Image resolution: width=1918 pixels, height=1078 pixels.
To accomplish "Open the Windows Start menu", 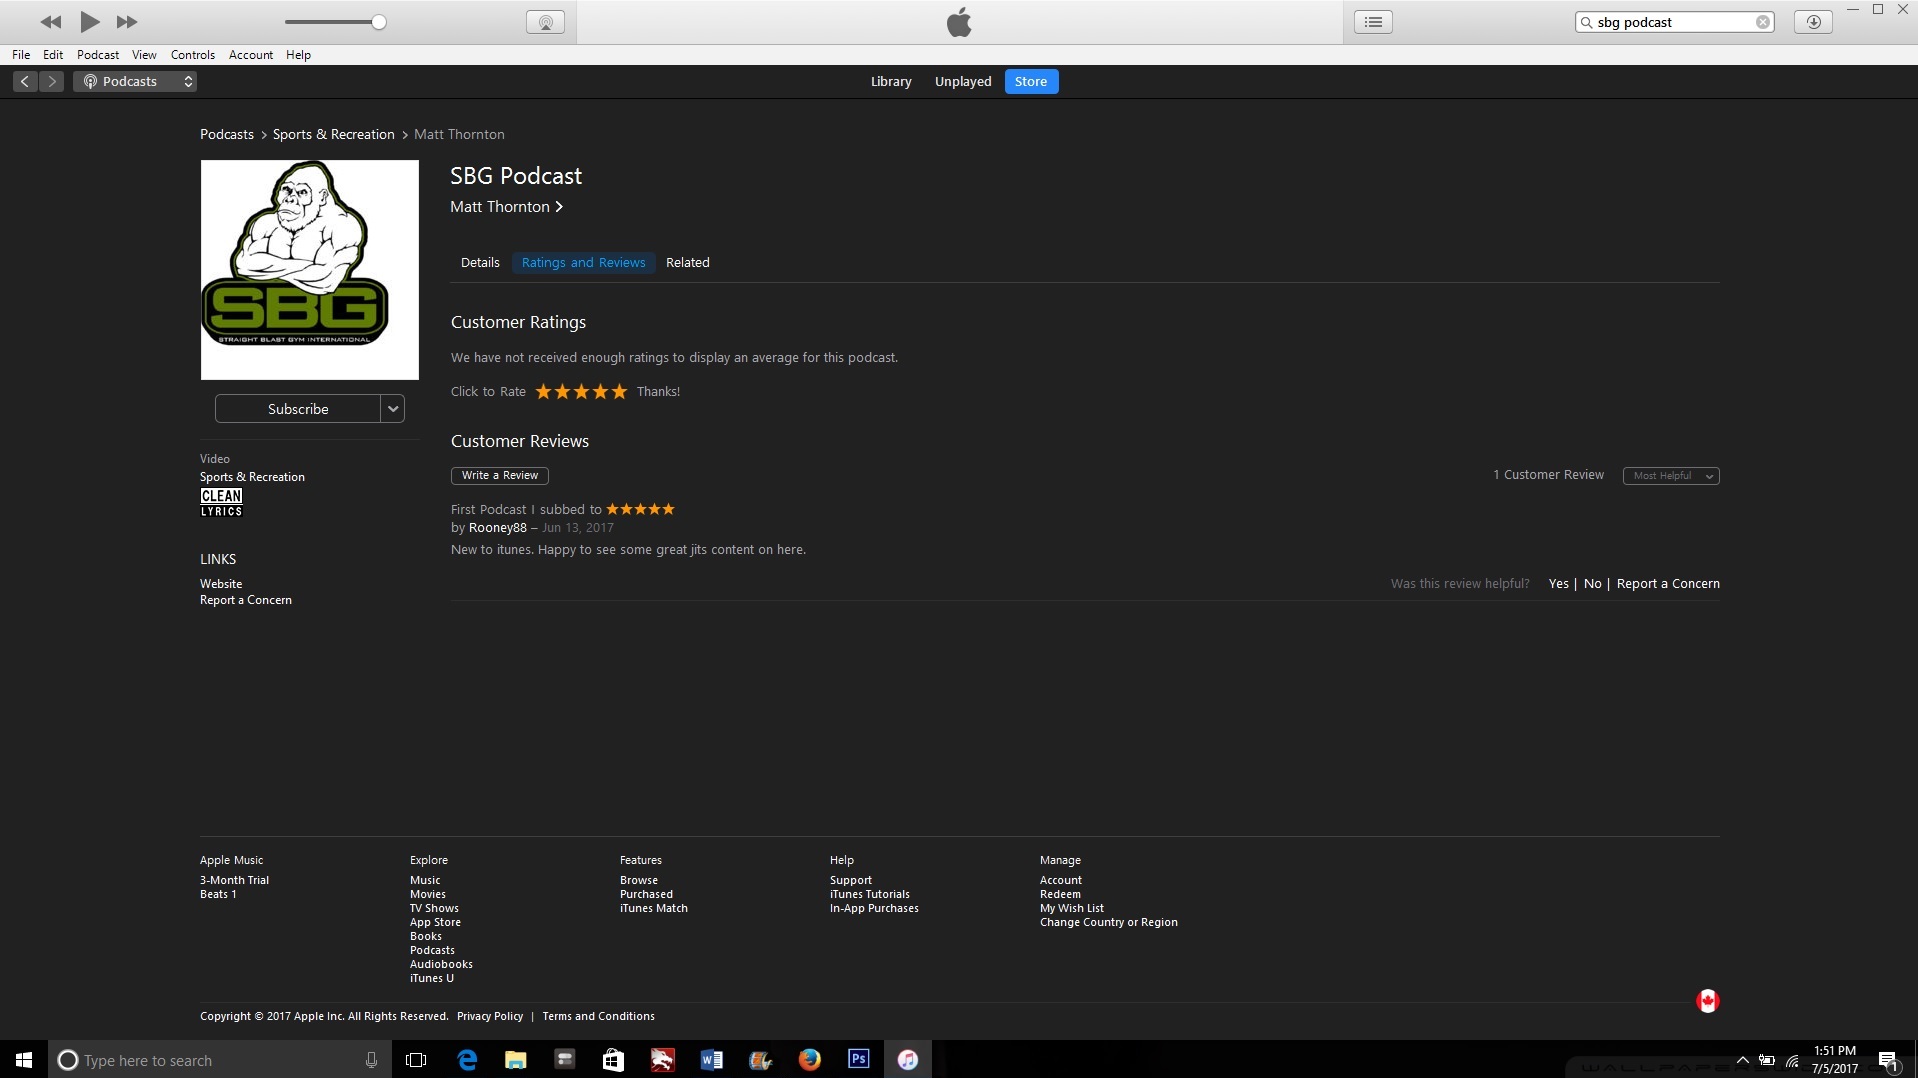I will [24, 1060].
